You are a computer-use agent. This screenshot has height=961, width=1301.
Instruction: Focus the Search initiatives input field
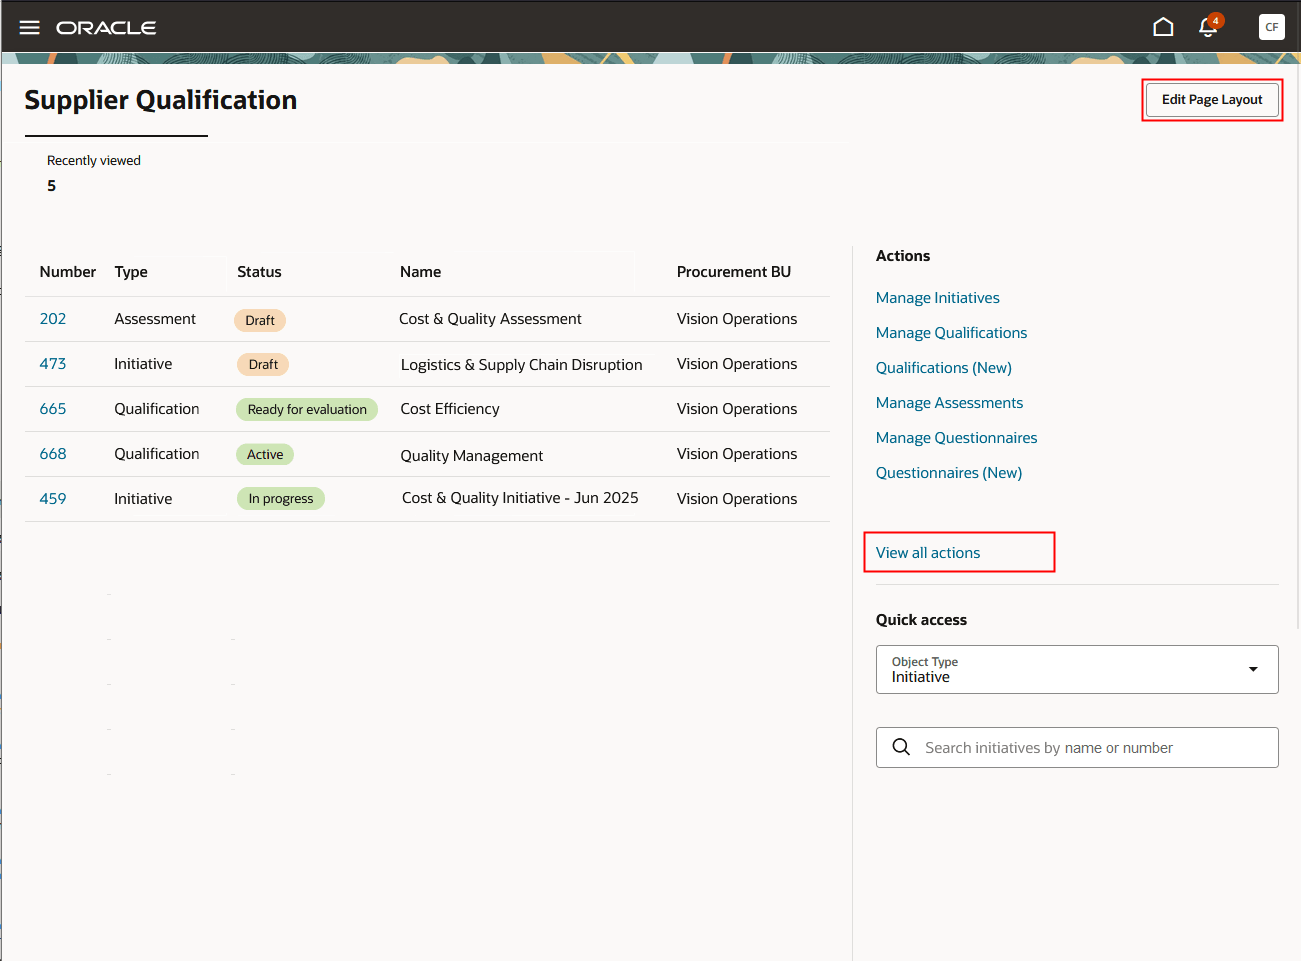(1077, 747)
